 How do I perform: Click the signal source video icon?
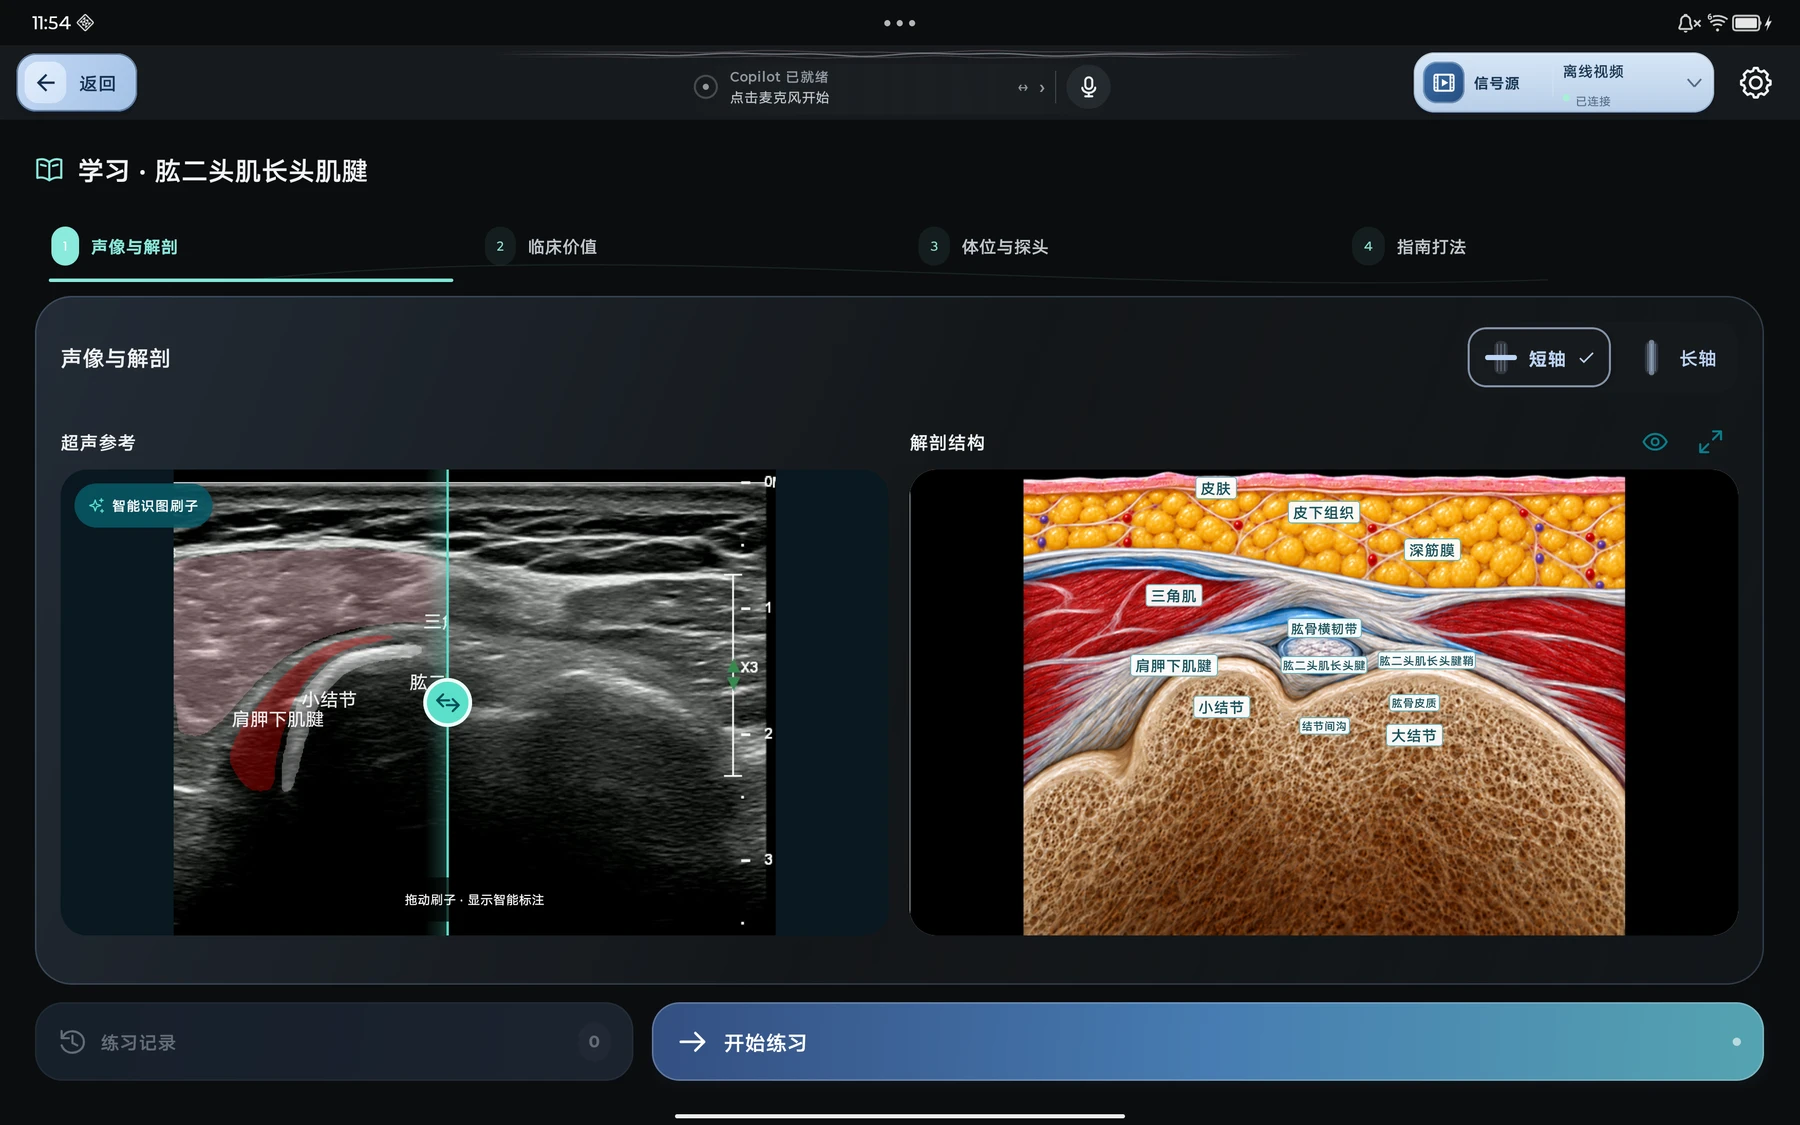click(1444, 83)
